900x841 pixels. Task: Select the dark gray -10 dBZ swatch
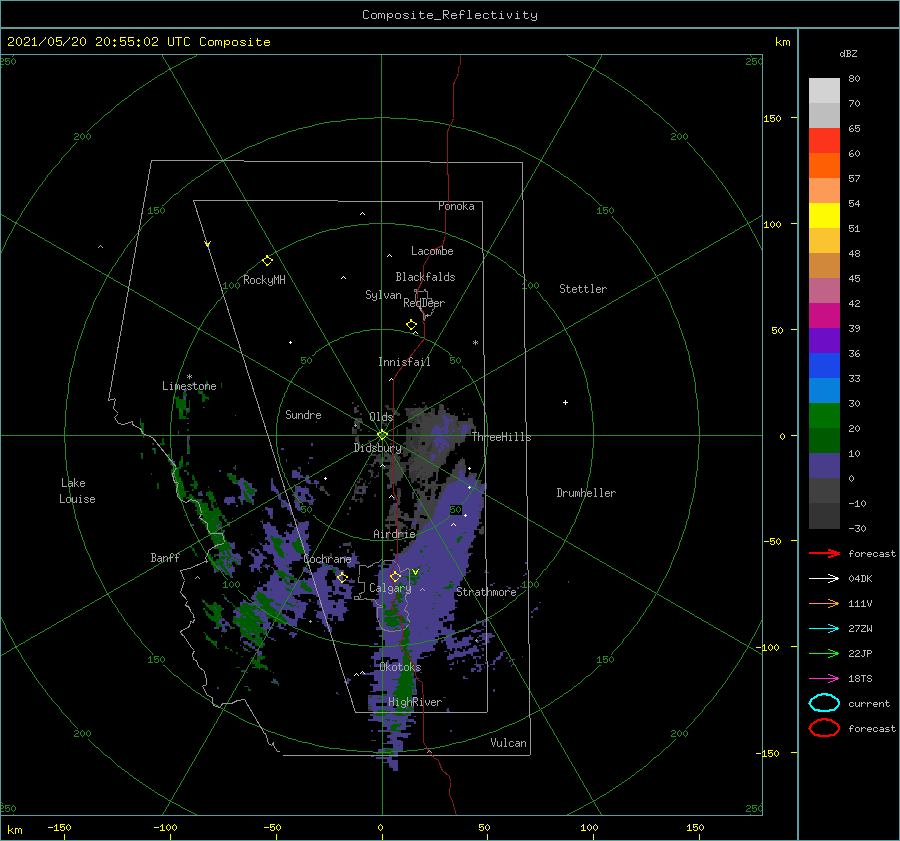(824, 516)
